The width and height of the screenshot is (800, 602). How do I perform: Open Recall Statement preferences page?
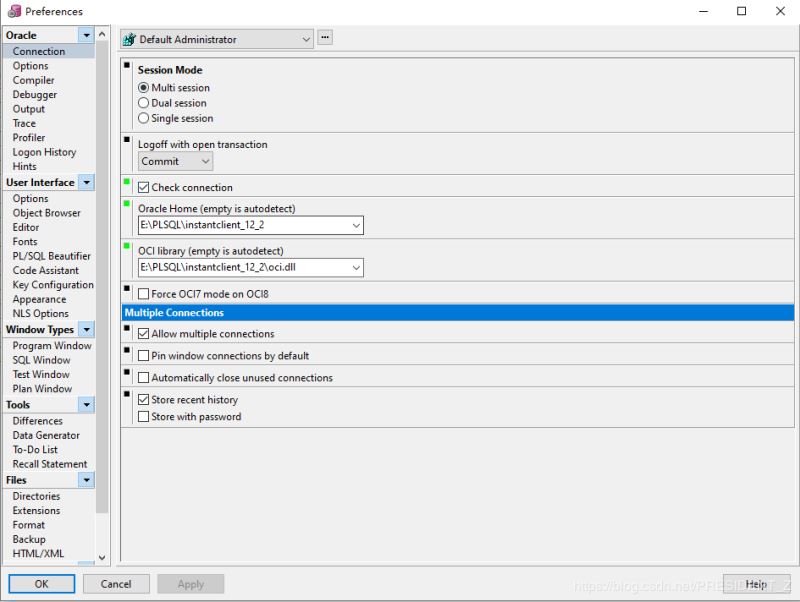point(50,464)
